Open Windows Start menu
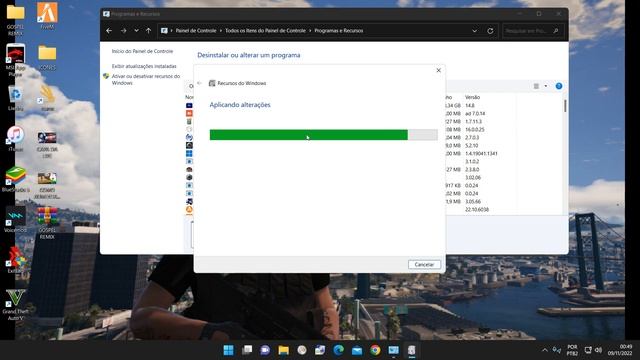Viewport: 640px width, 360px height. pos(229,350)
